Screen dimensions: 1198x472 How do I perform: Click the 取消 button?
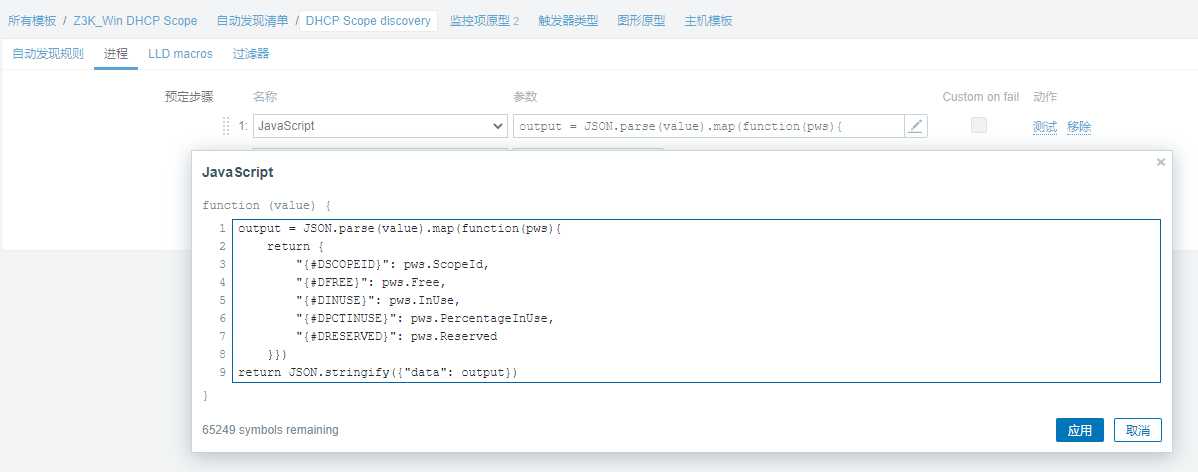pos(1138,430)
